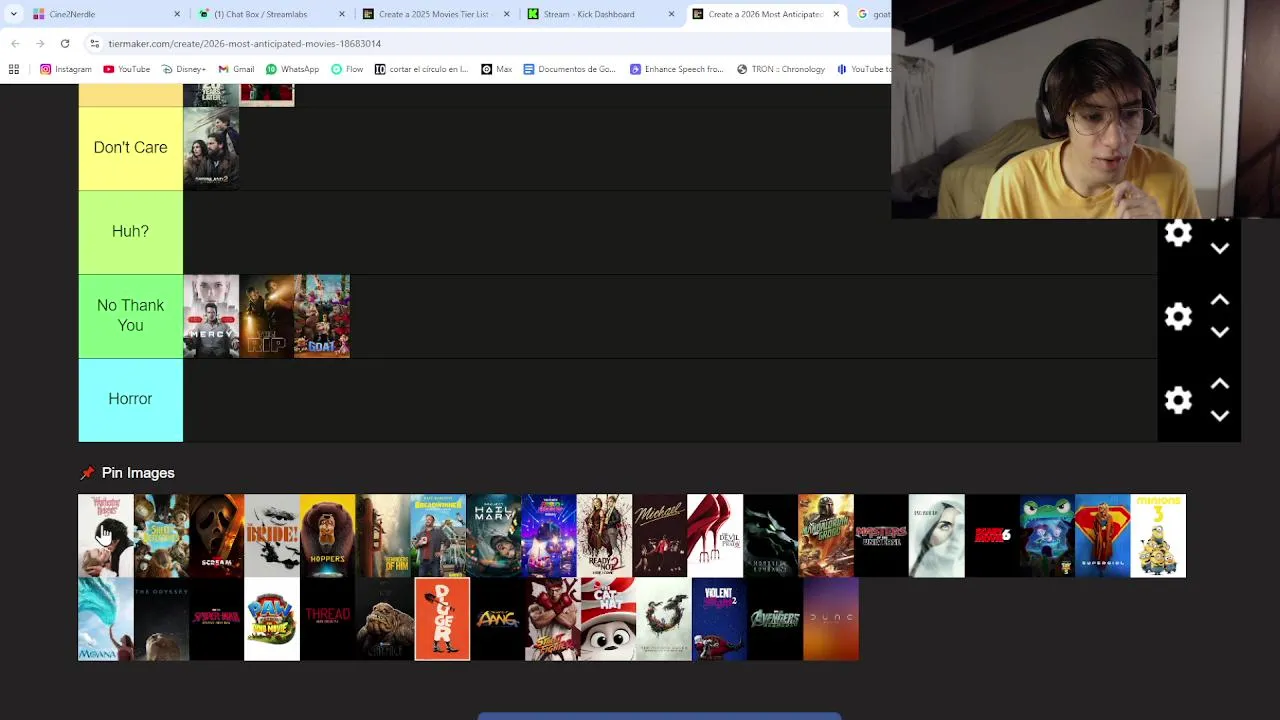Select the Ready or Not 2 poster
This screenshot has height=720, width=1280.
[604, 536]
